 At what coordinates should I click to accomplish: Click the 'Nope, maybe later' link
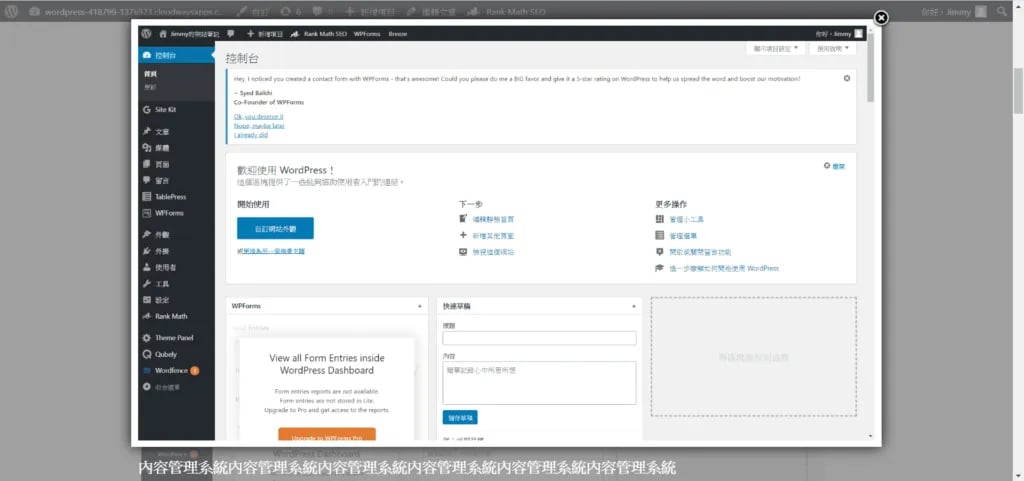pos(259,125)
